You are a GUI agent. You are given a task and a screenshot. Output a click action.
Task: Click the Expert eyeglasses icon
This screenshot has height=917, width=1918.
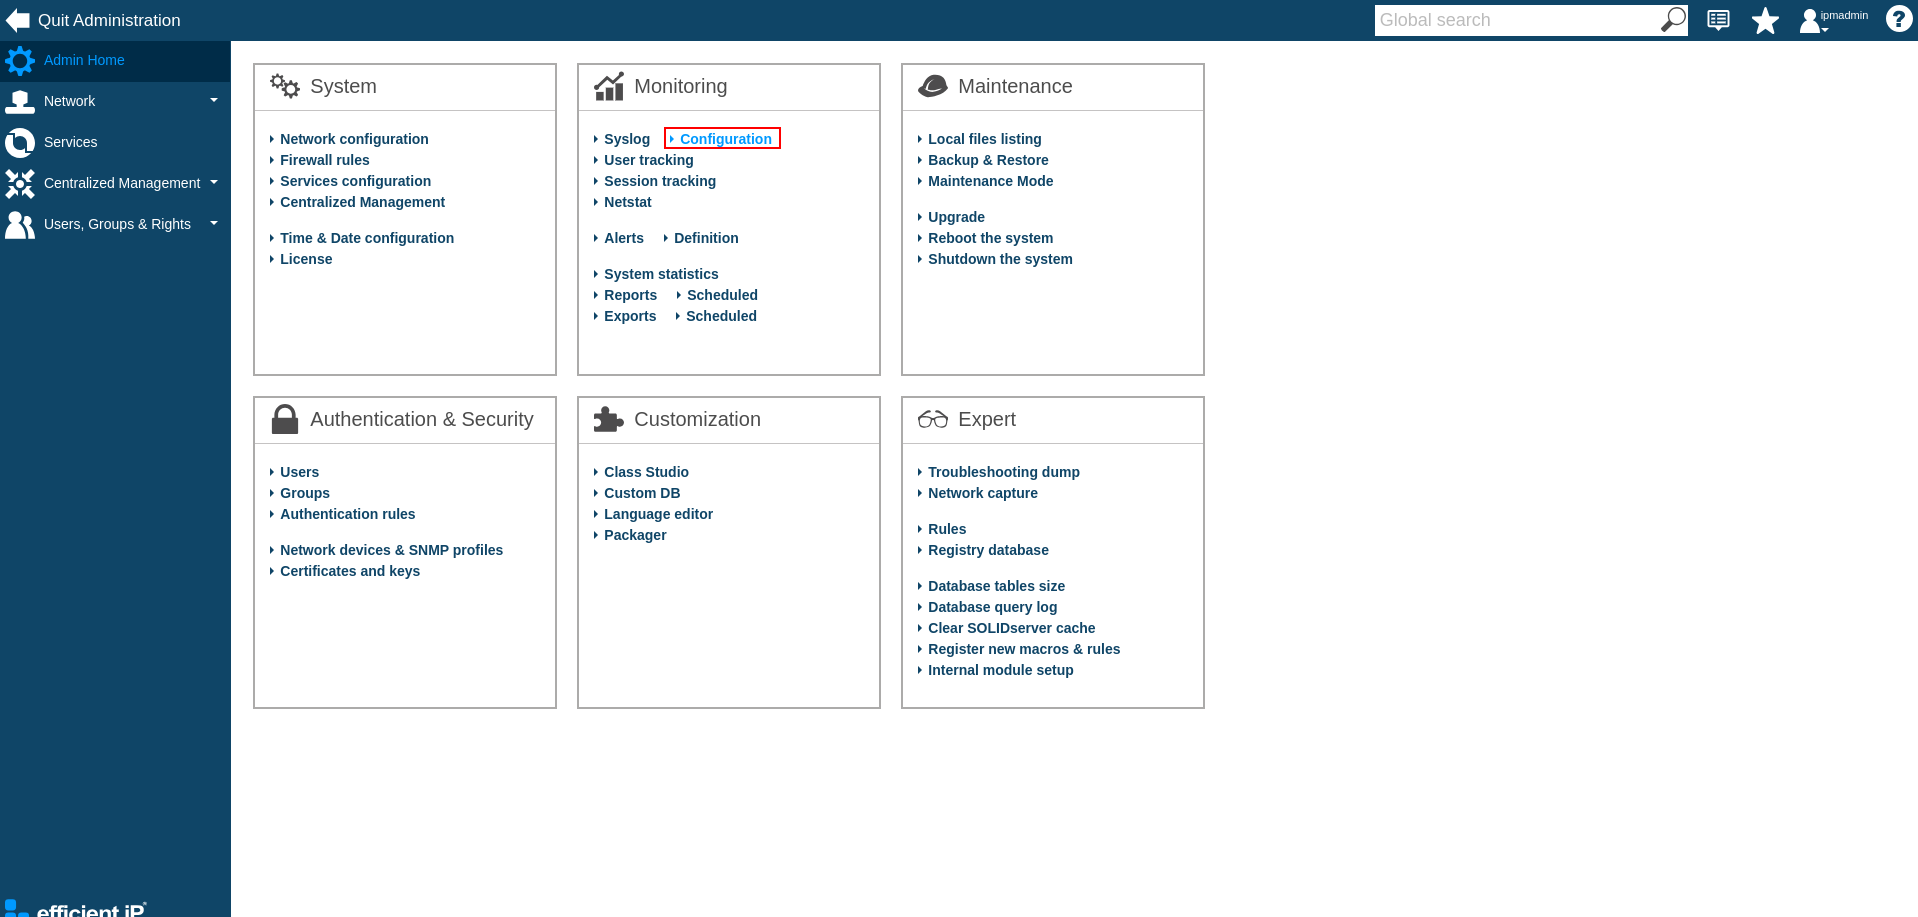tap(931, 420)
